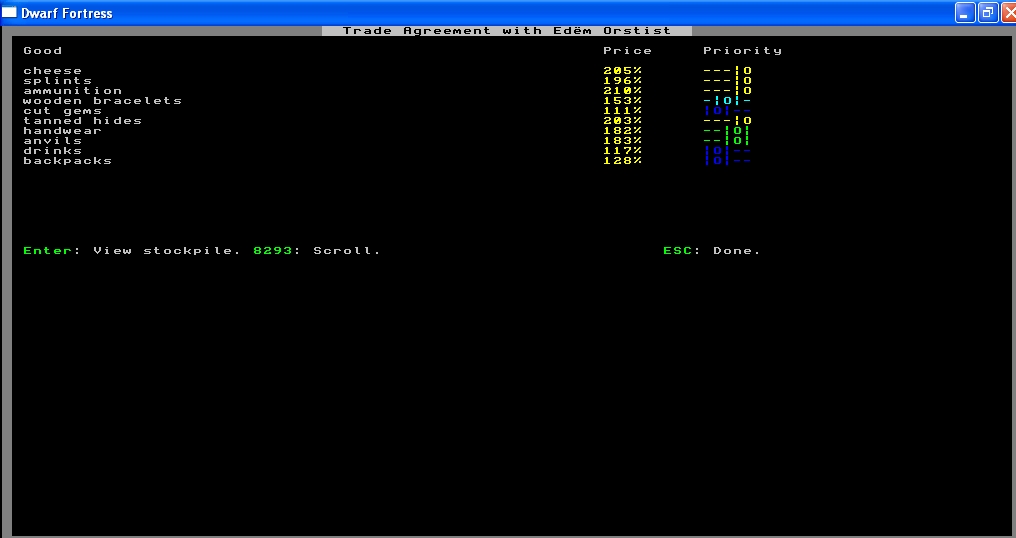Click the Priority column header

(742, 51)
